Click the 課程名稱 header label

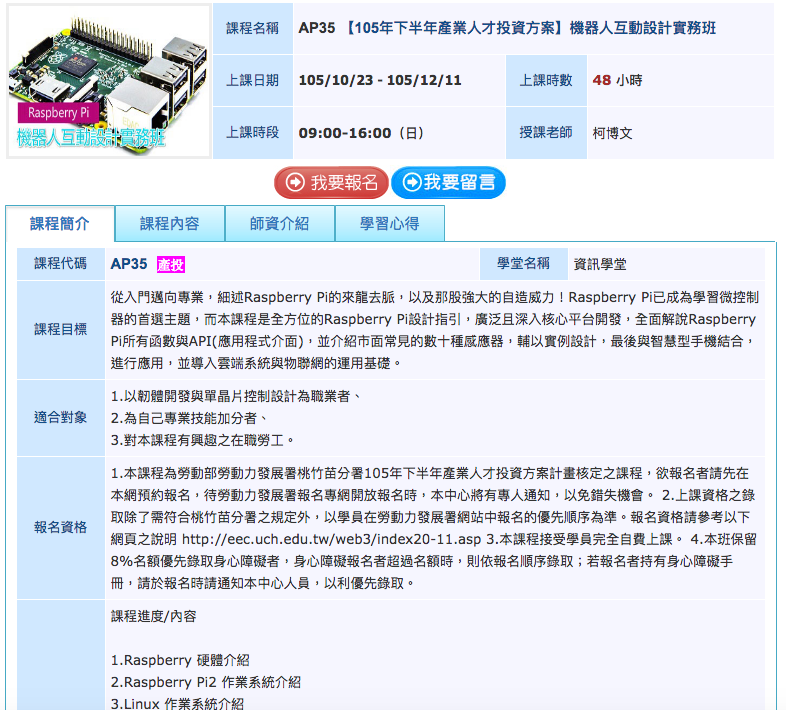(253, 29)
